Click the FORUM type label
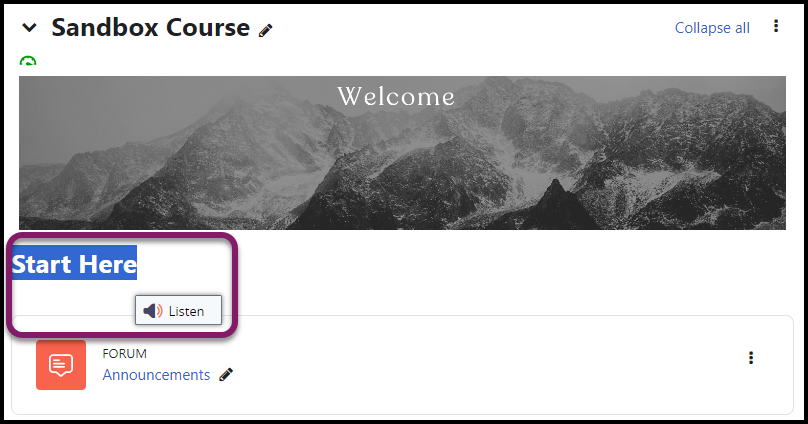Viewport: 808px width, 424px height. pyautogui.click(x=124, y=353)
